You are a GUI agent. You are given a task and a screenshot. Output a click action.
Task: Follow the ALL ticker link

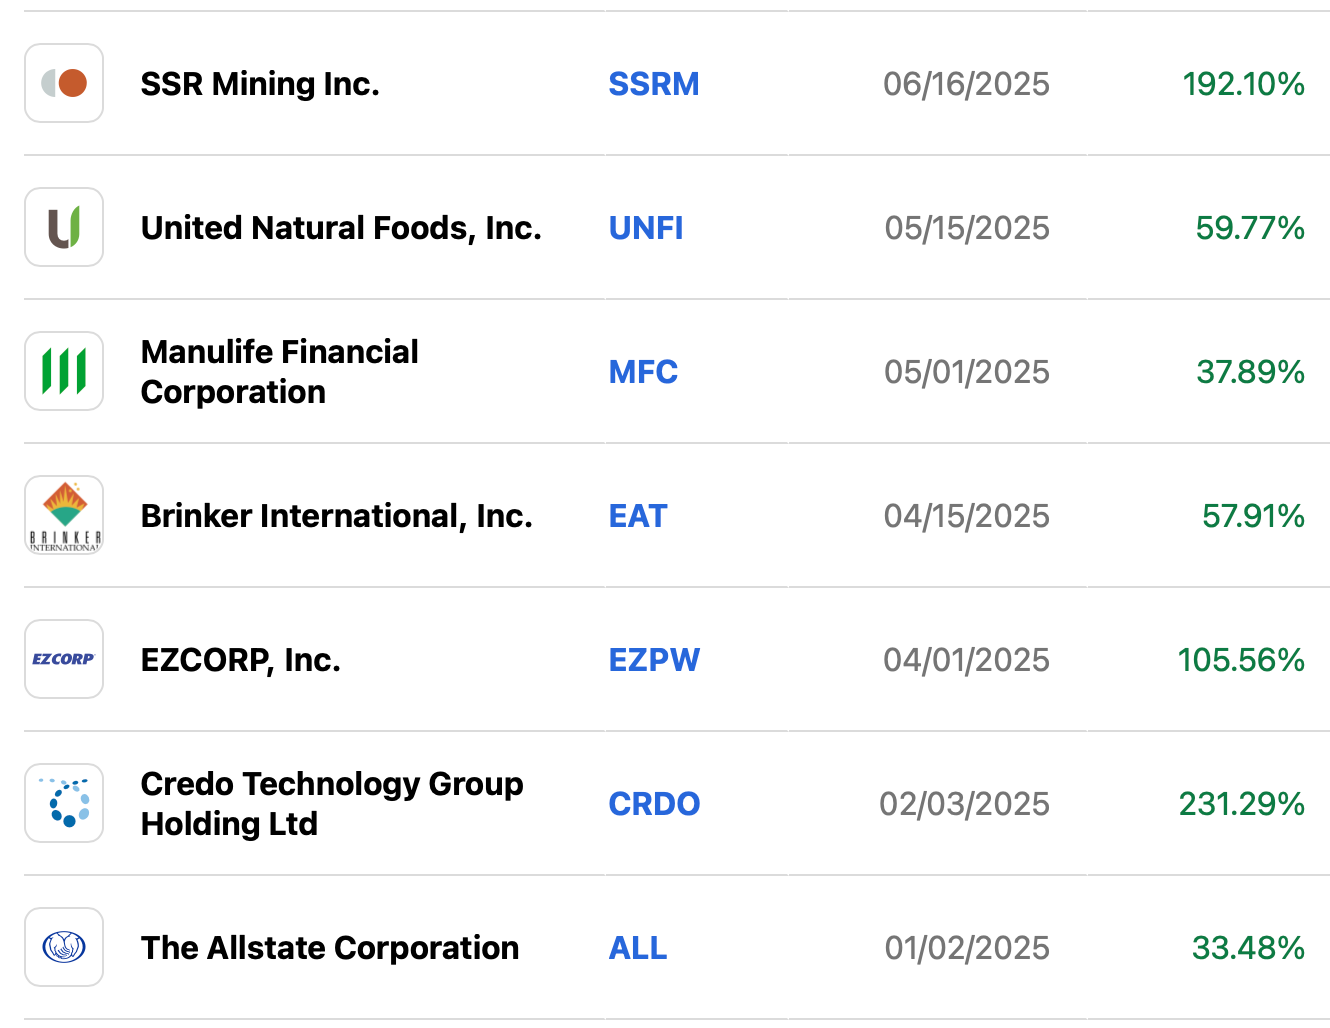click(638, 948)
